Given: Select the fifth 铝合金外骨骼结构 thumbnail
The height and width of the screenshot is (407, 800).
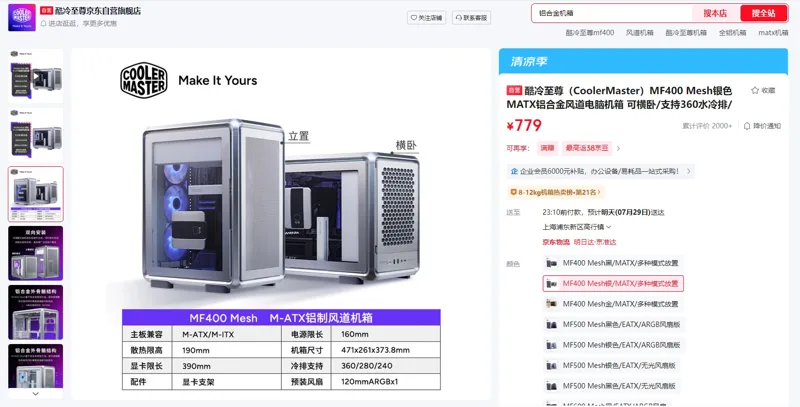Looking at the screenshot, I should [x=36, y=312].
